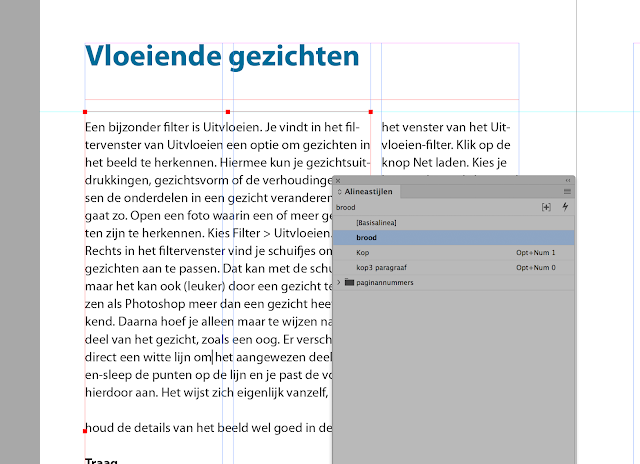
Task: Select the paginannummers folder
Action: pos(349,282)
